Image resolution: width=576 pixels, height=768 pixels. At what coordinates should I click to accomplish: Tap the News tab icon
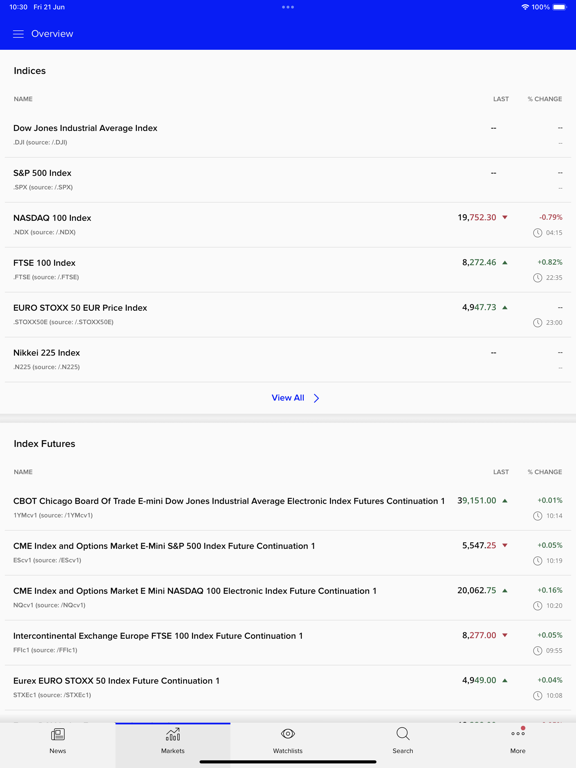58,734
